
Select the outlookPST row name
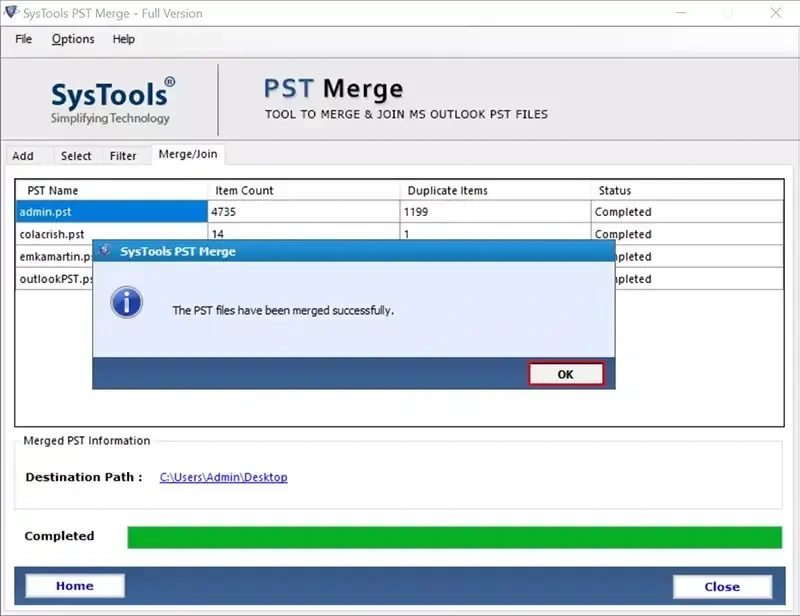[56, 279]
